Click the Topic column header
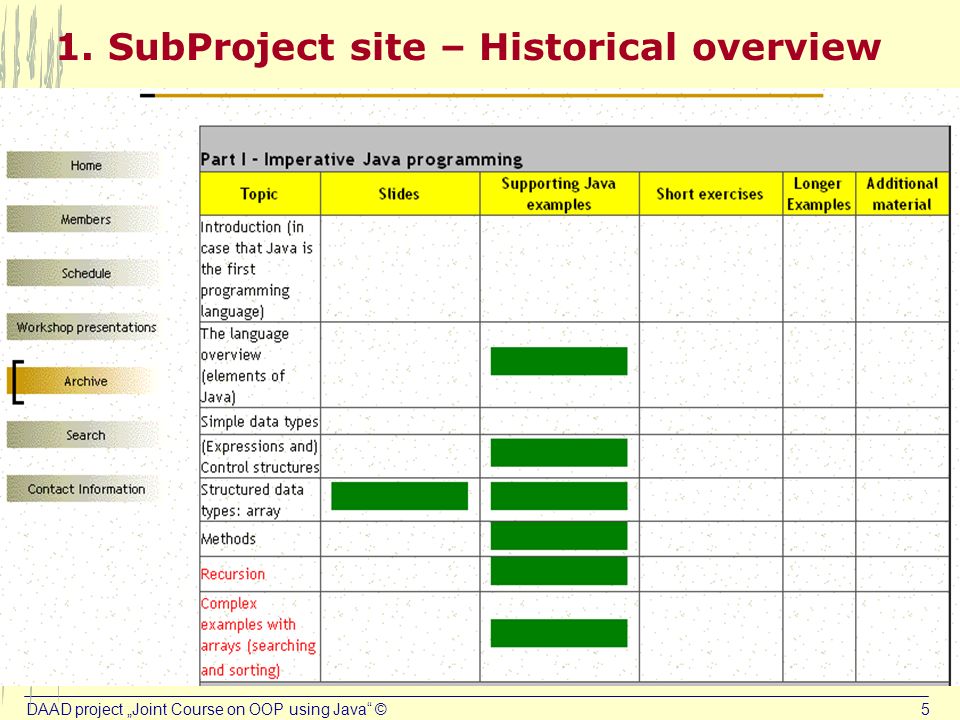960x720 pixels. (260, 194)
